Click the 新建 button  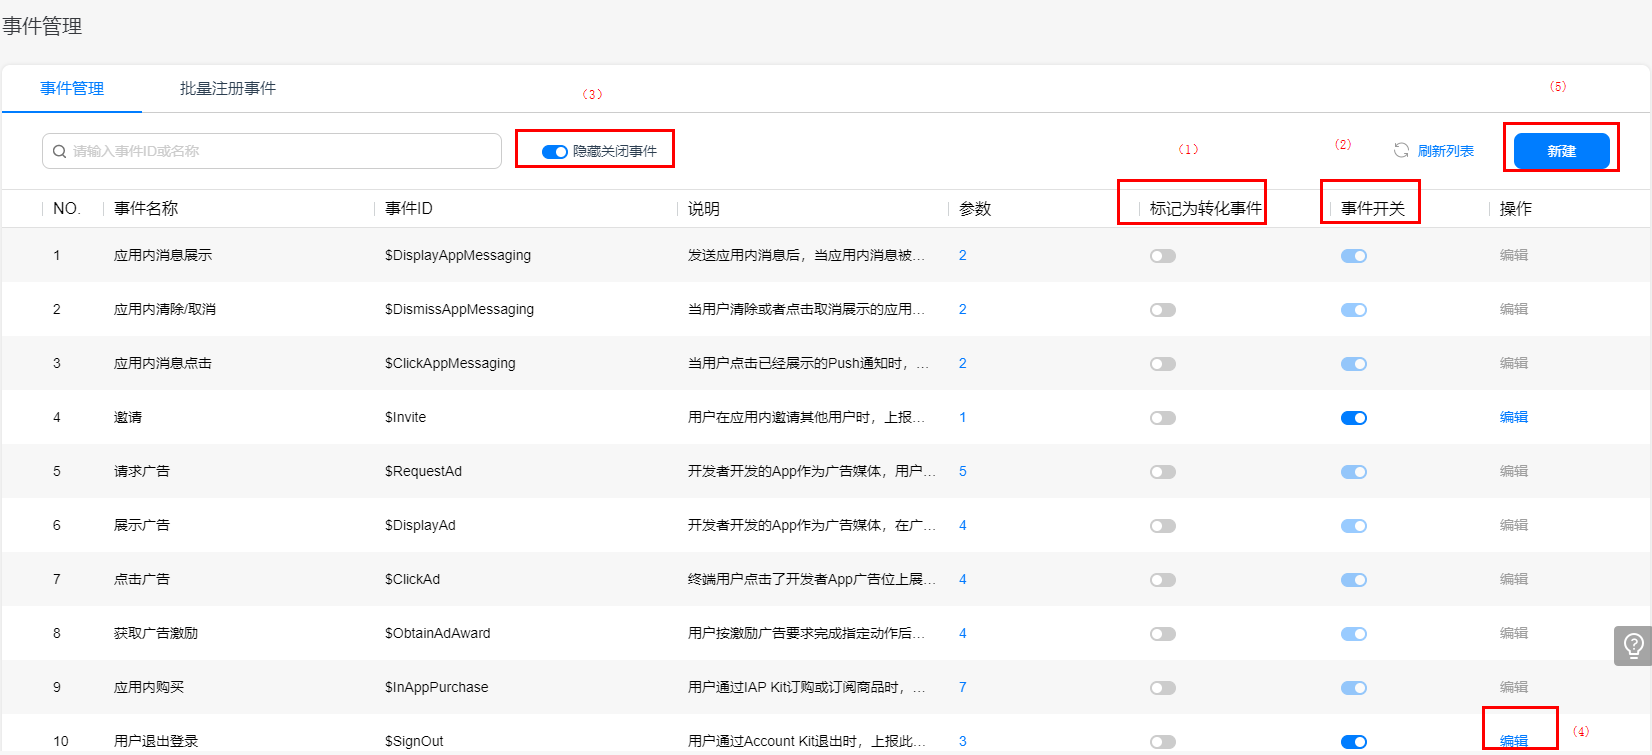click(x=1562, y=151)
